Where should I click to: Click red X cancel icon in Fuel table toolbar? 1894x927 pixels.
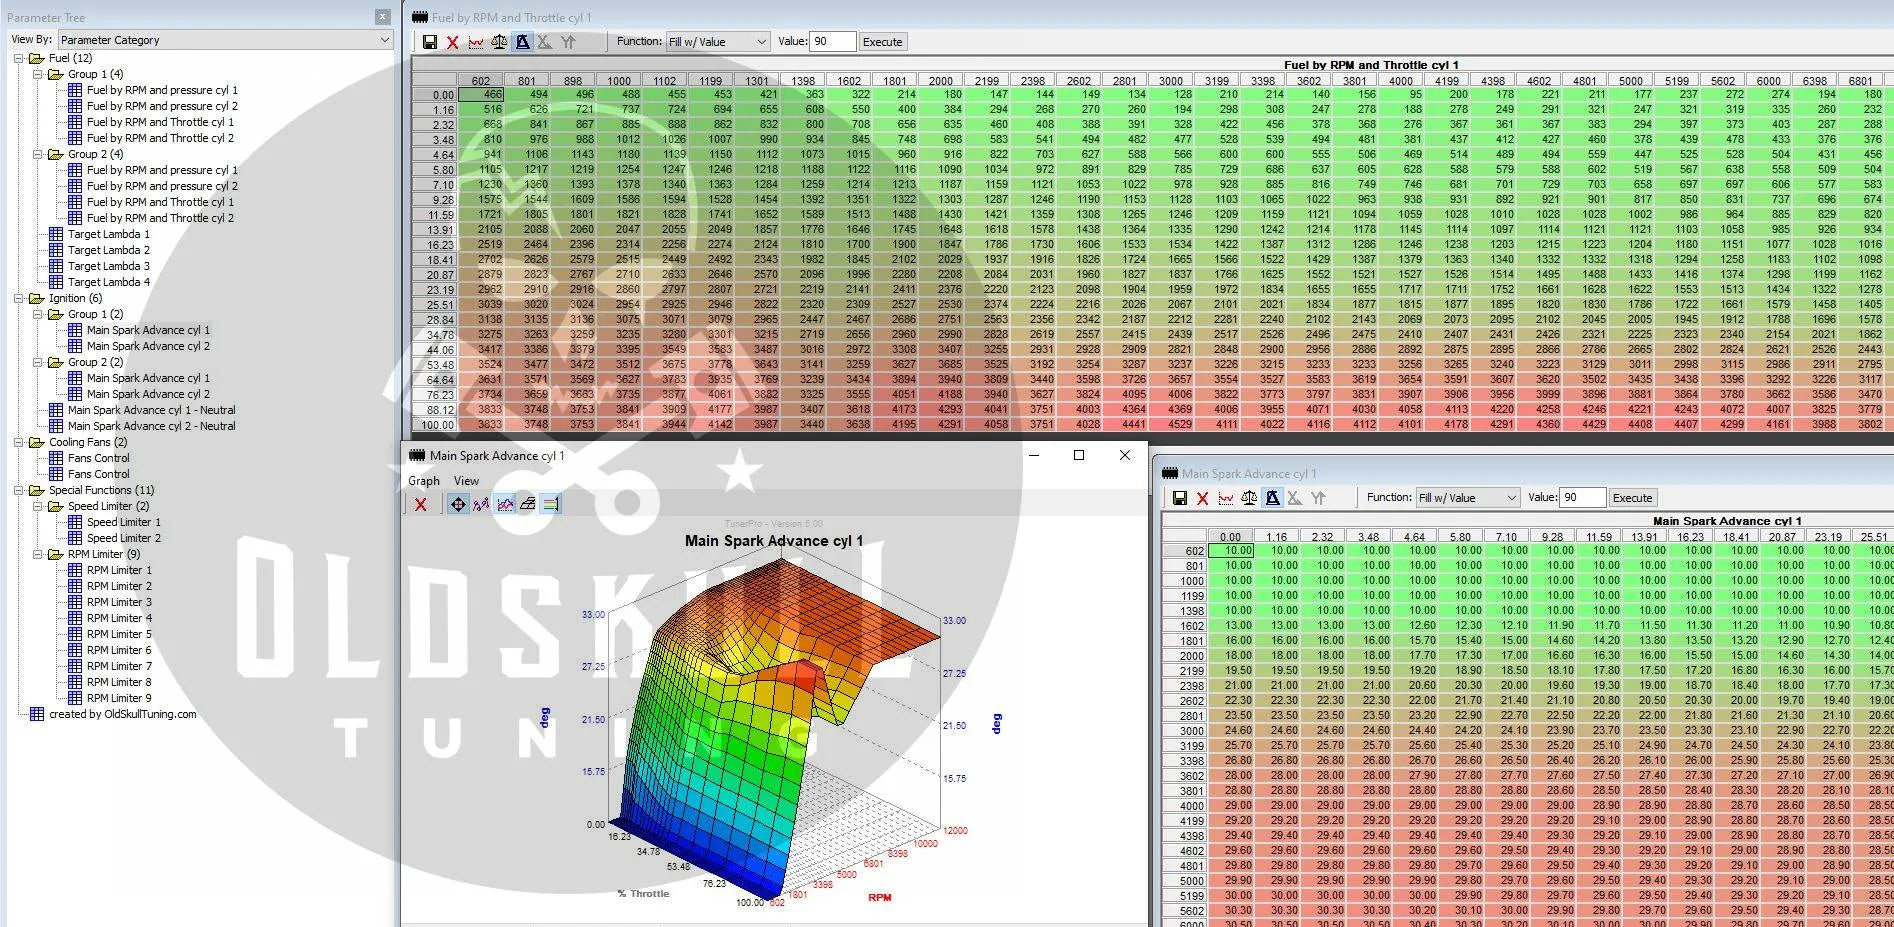[452, 42]
